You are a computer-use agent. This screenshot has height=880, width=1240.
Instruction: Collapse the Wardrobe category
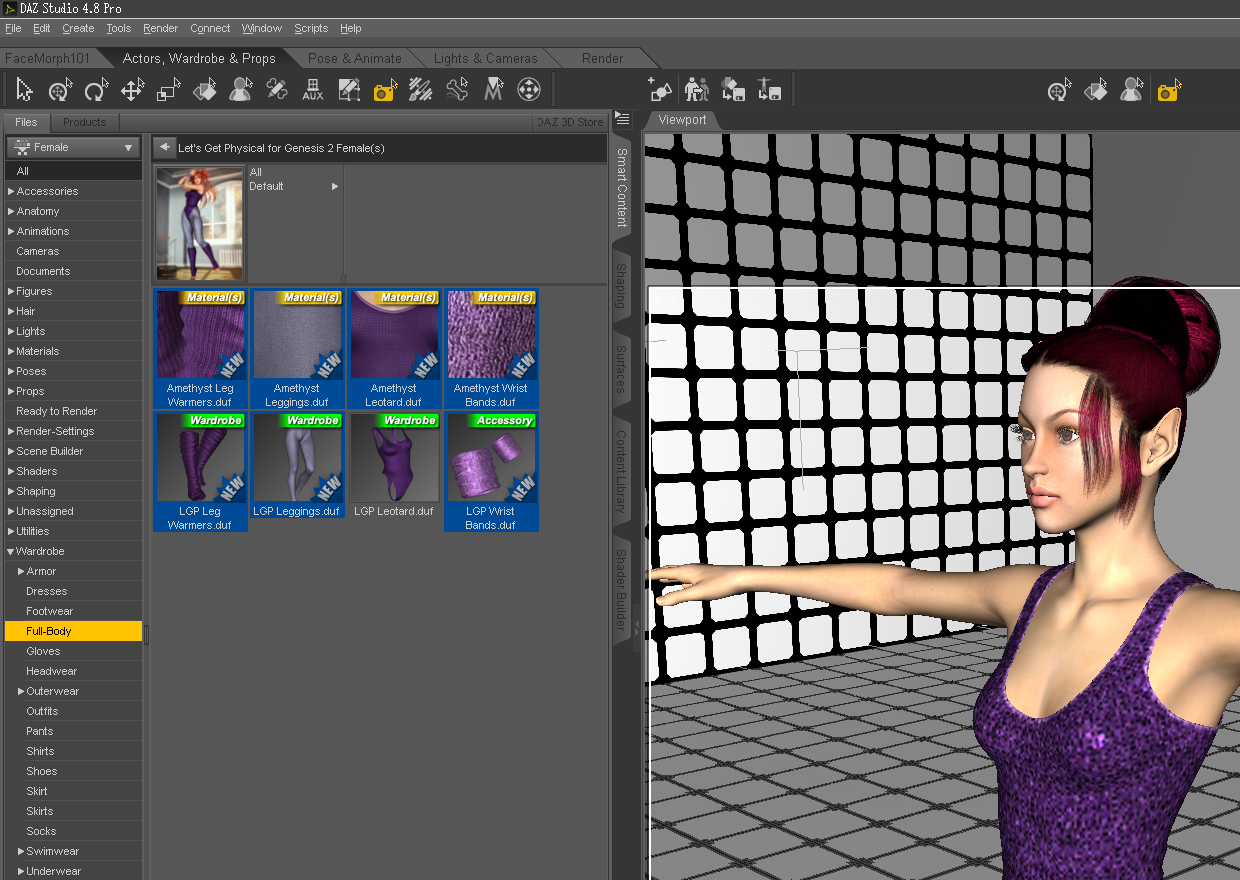[x=11, y=551]
